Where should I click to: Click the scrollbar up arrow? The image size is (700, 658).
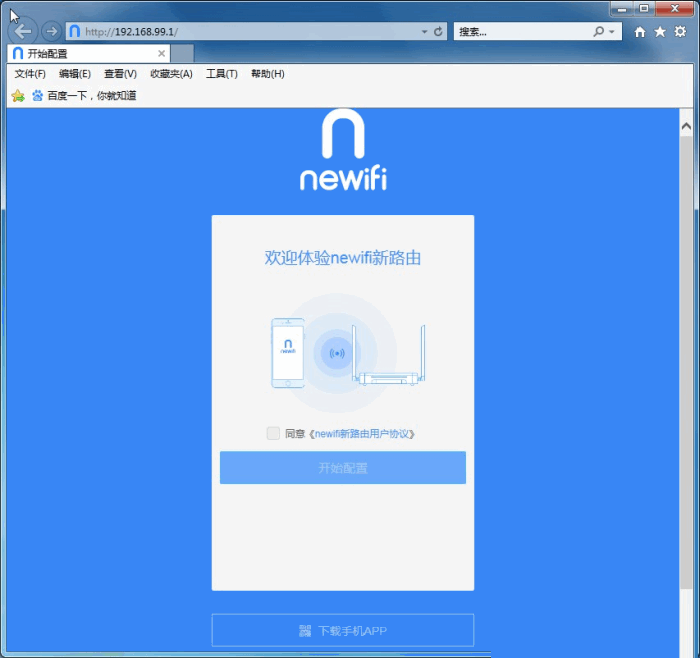click(686, 127)
